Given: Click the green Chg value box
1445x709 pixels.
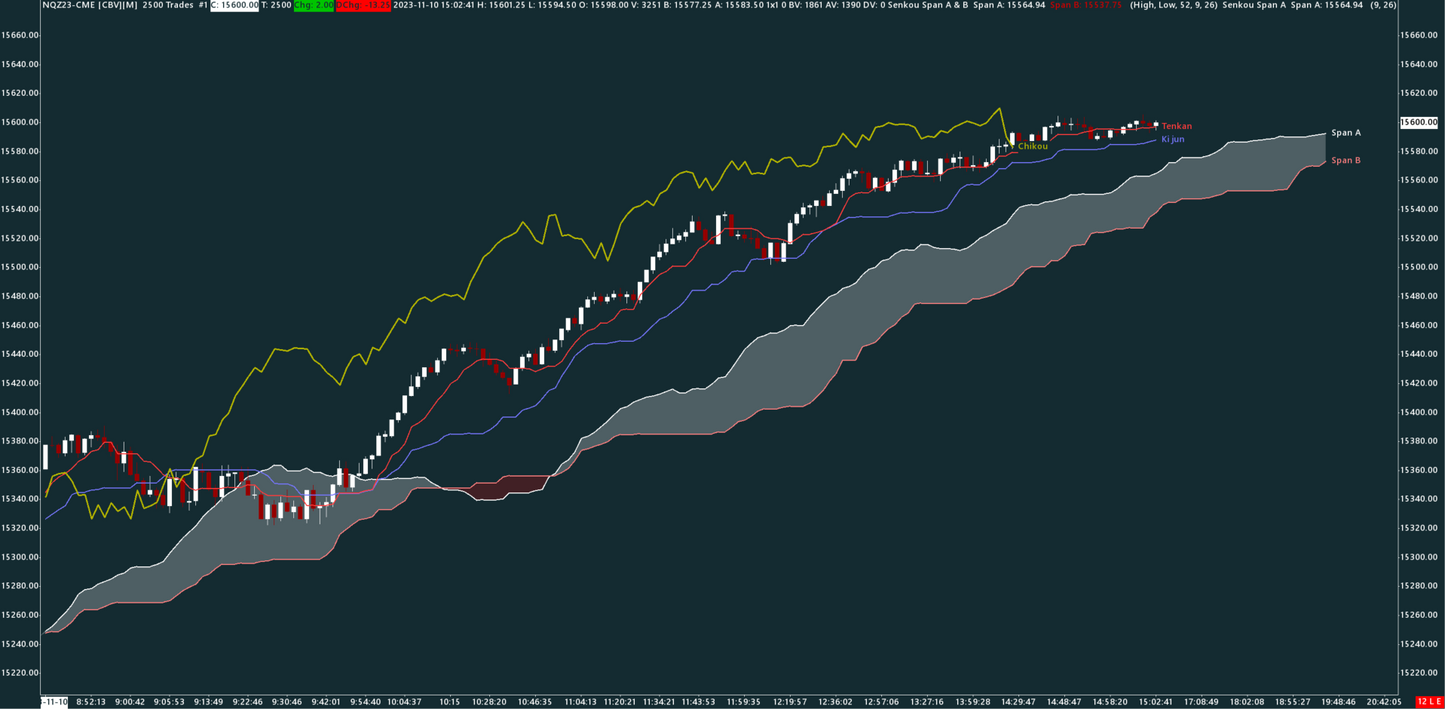Looking at the screenshot, I should tap(313, 6).
